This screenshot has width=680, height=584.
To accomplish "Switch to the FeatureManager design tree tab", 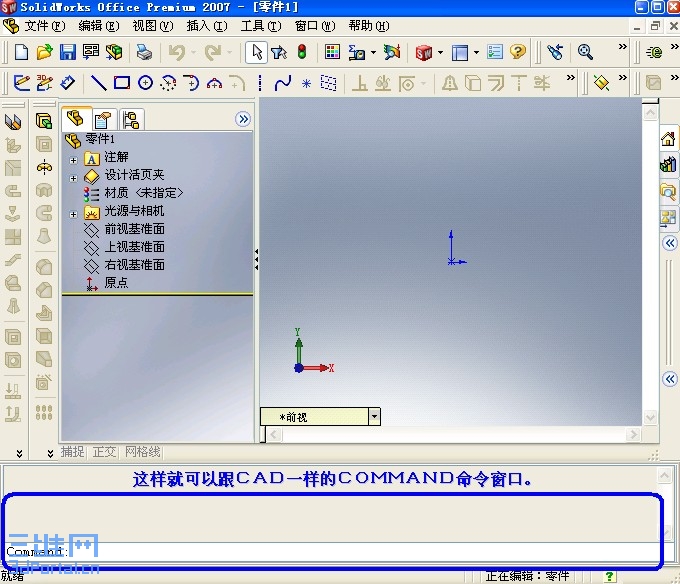I will [x=76, y=118].
